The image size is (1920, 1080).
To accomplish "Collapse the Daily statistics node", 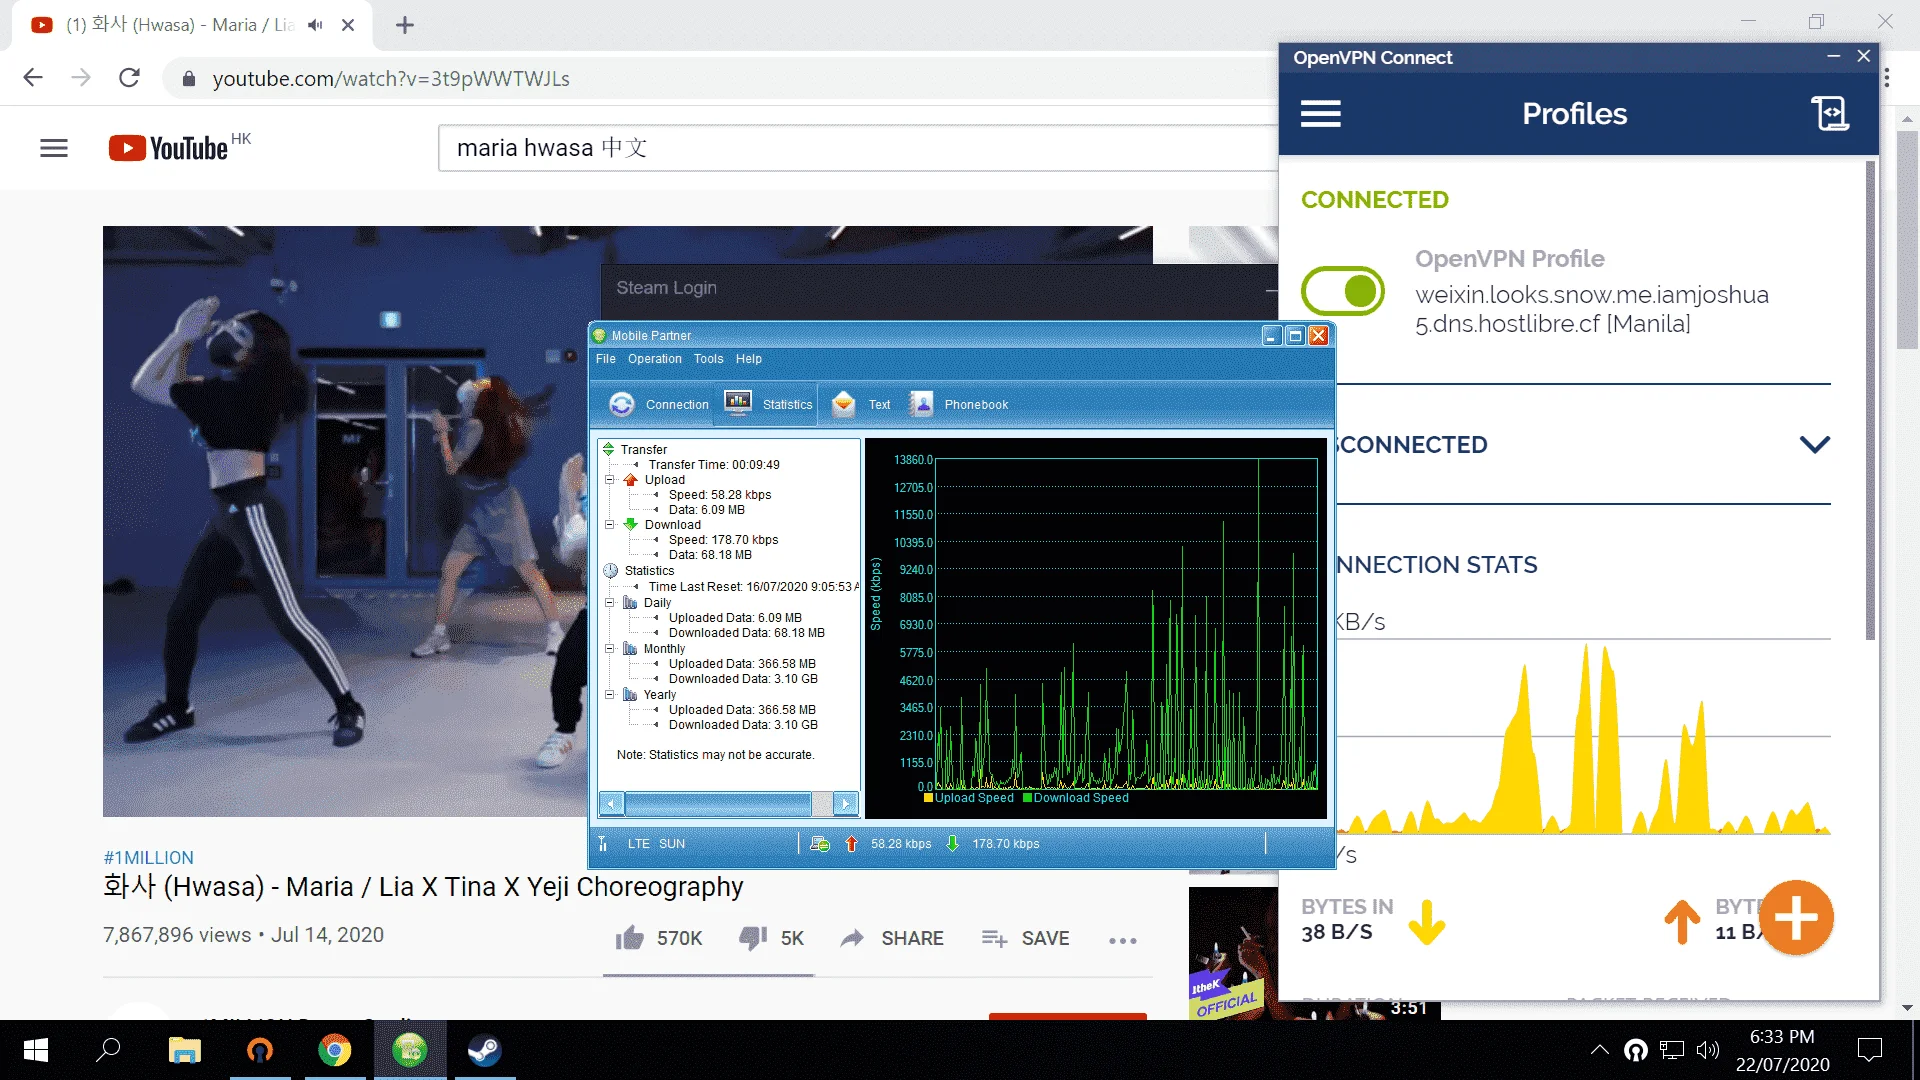I will 610,603.
